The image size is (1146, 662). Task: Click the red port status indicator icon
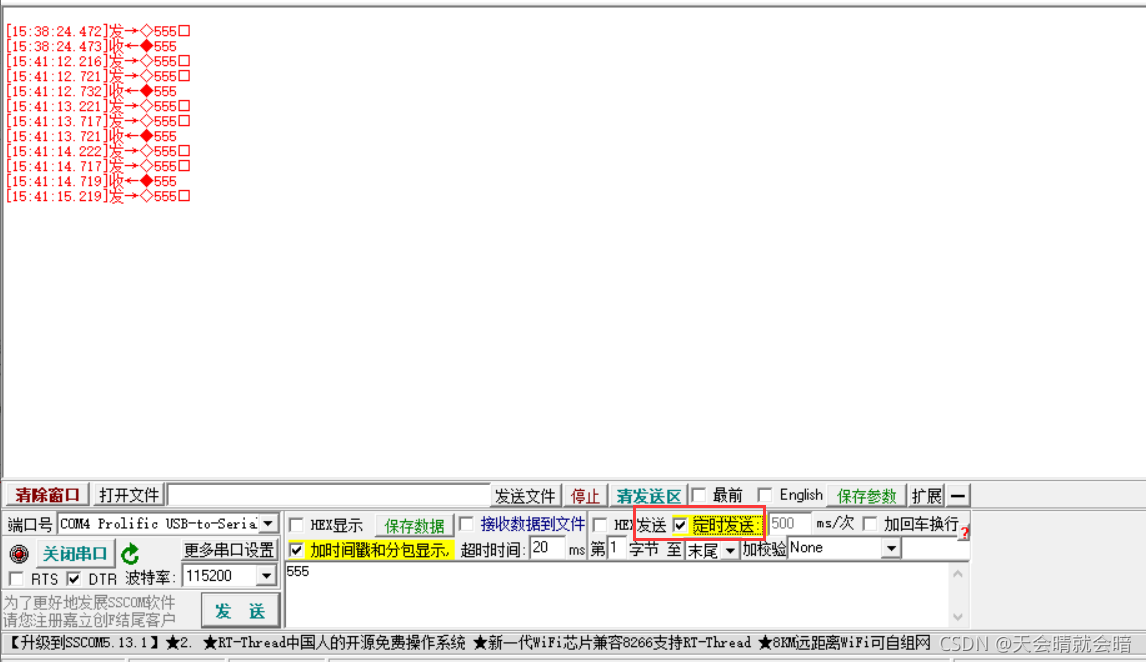(x=18, y=554)
